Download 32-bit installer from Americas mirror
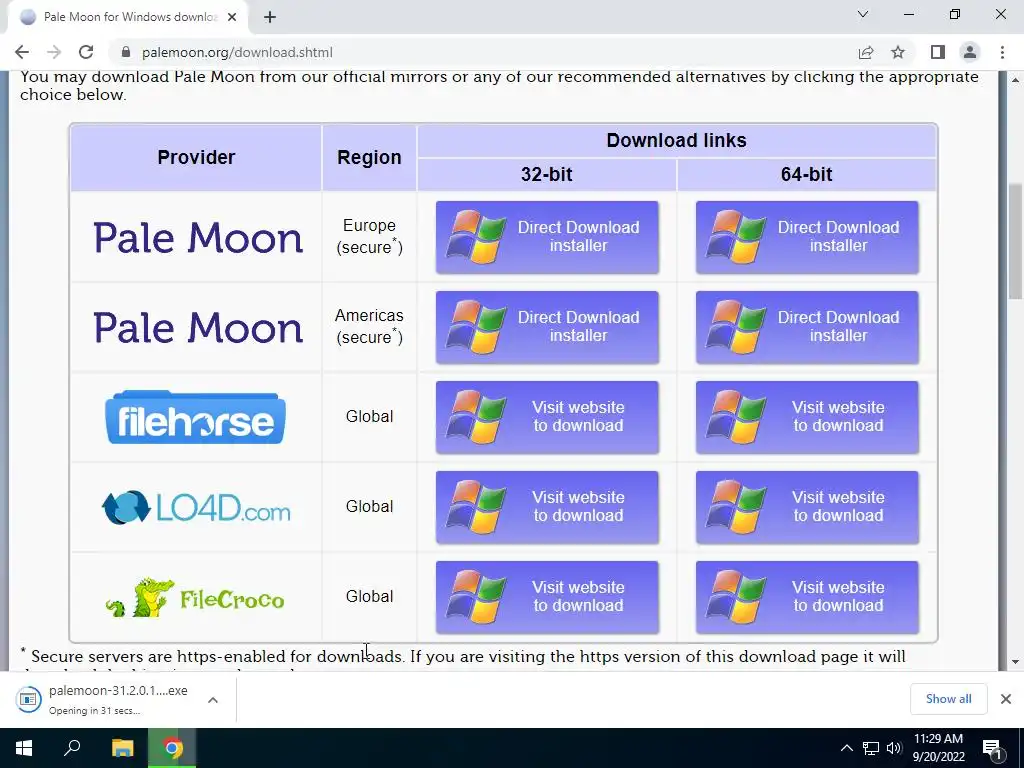This screenshot has width=1024, height=768. (547, 327)
